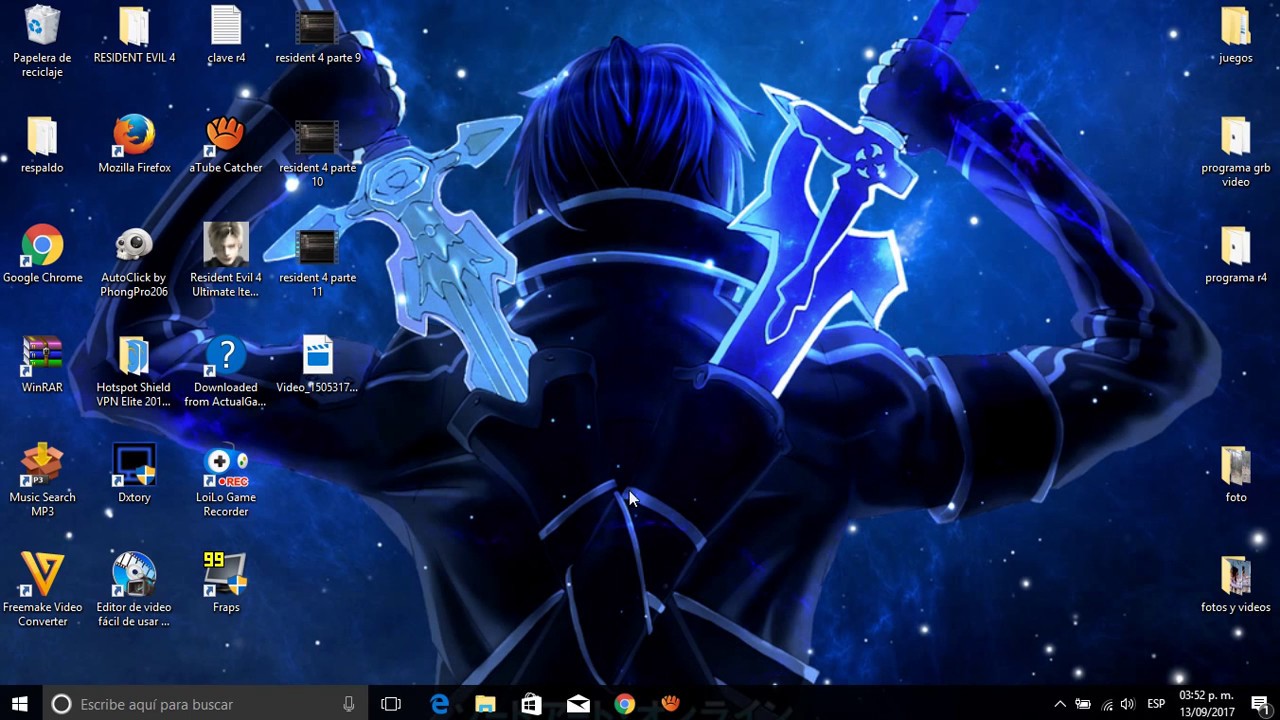The image size is (1280, 720).
Task: Open File Explorer from the taskbar
Action: pos(485,704)
